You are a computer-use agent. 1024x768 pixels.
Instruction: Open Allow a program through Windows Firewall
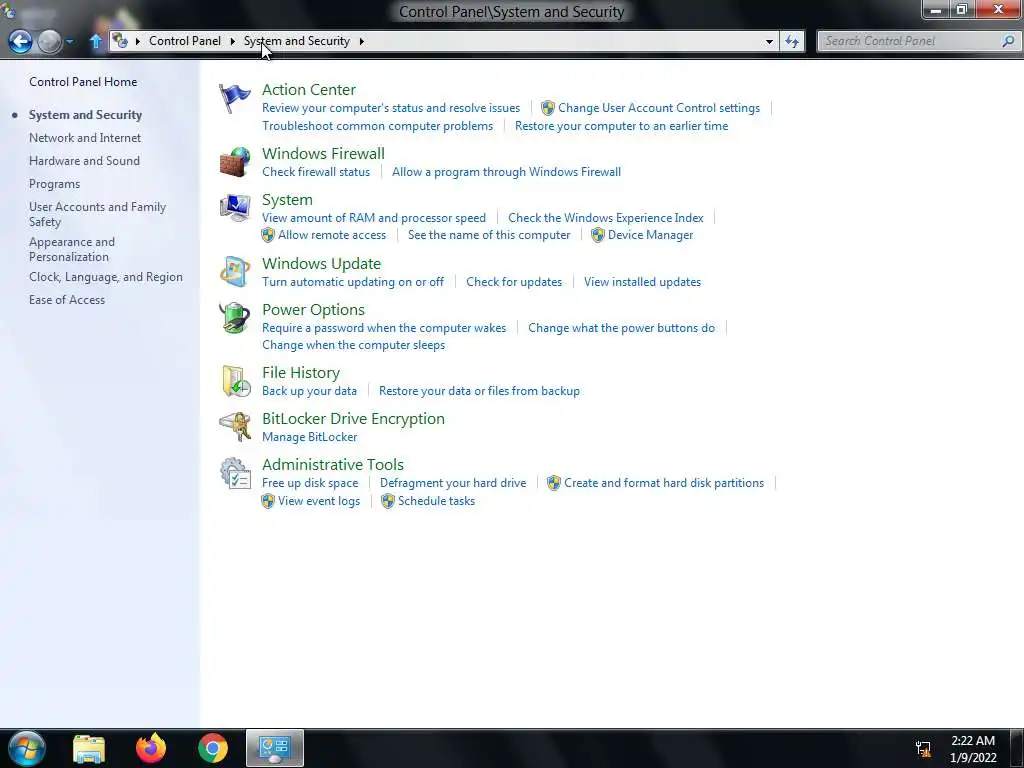(506, 172)
